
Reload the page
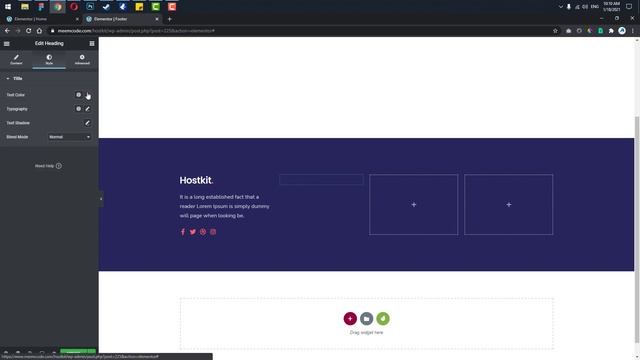[29, 31]
